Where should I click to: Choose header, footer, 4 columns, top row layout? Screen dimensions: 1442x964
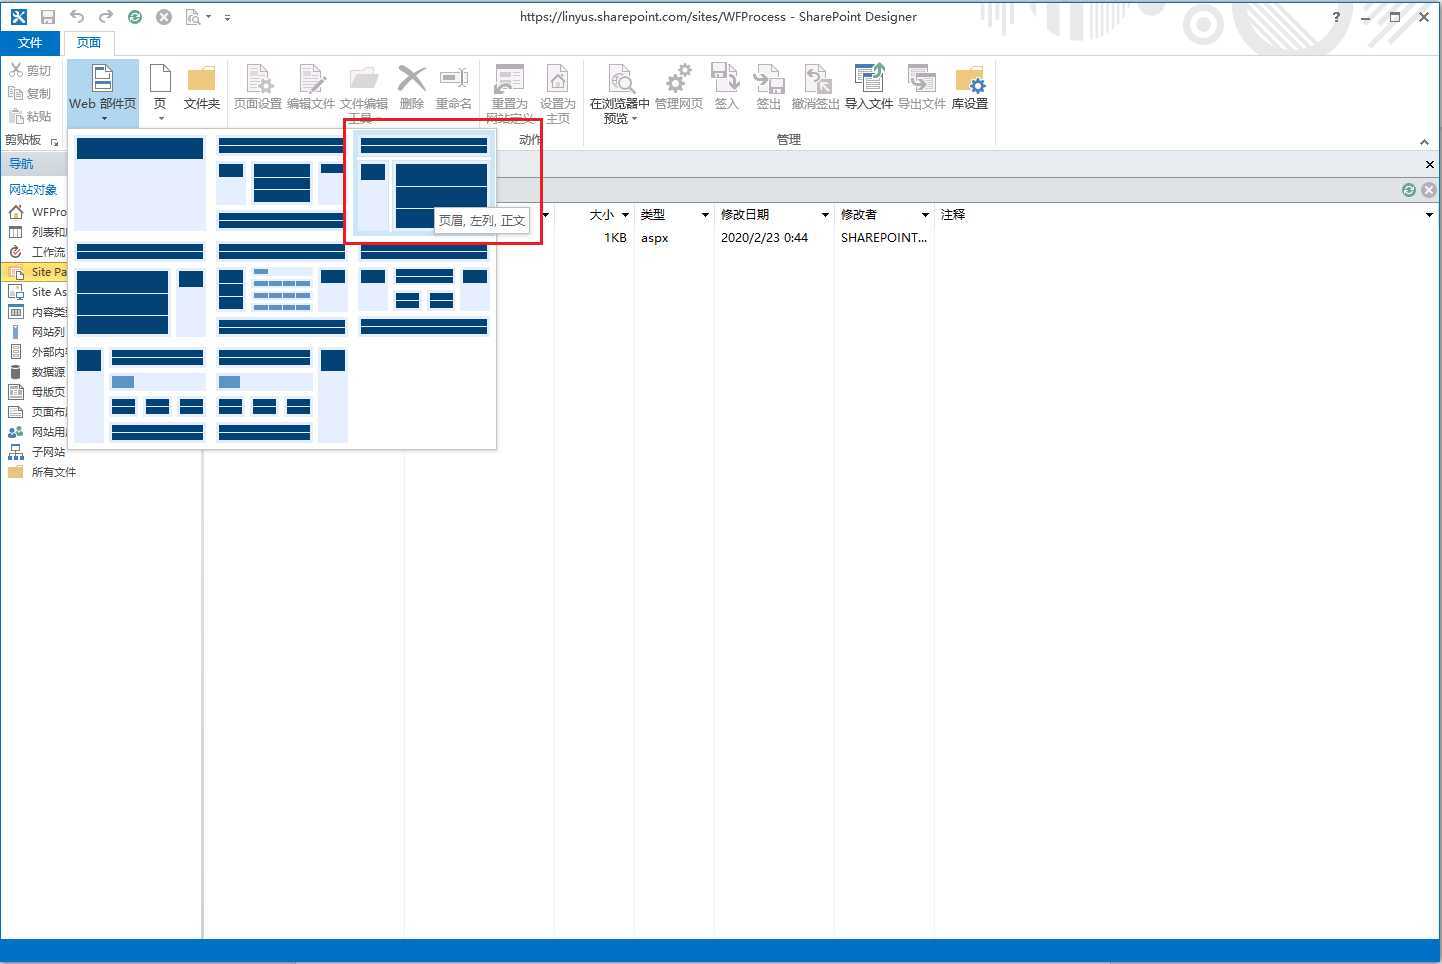tap(424, 289)
